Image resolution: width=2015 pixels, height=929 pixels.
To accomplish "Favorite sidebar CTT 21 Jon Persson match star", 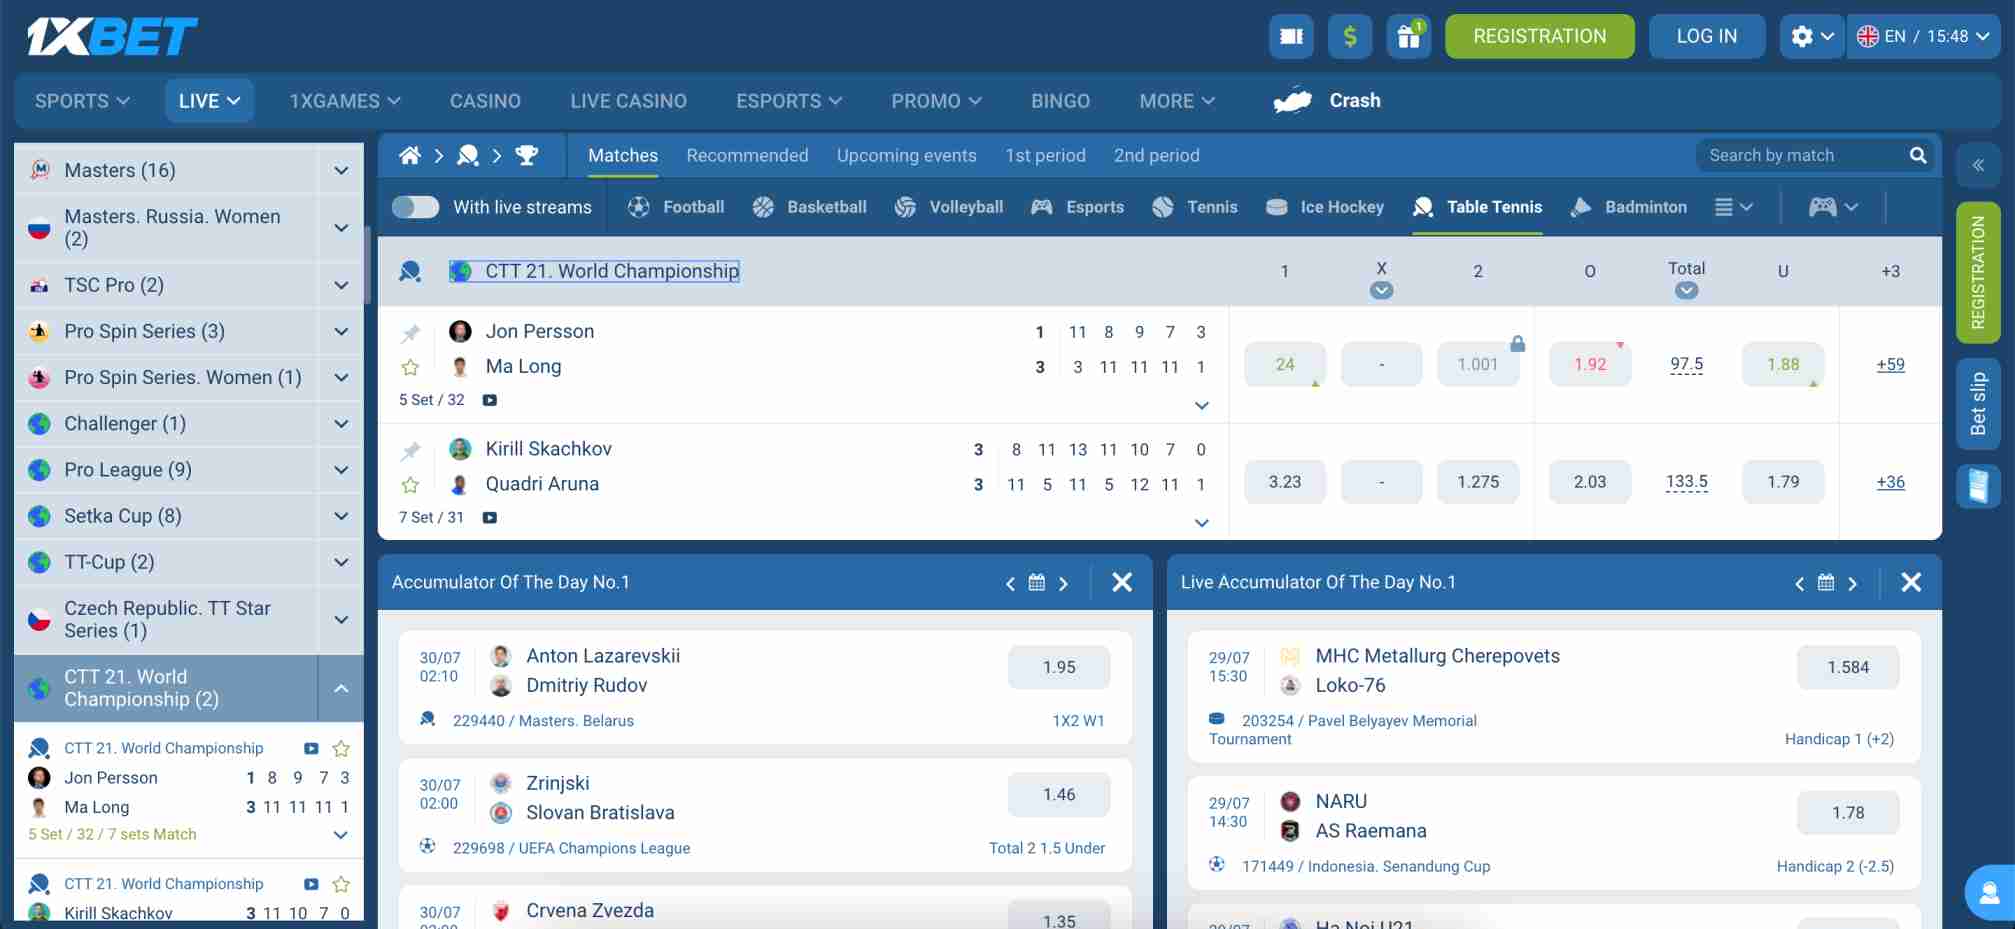I will pyautogui.click(x=341, y=749).
